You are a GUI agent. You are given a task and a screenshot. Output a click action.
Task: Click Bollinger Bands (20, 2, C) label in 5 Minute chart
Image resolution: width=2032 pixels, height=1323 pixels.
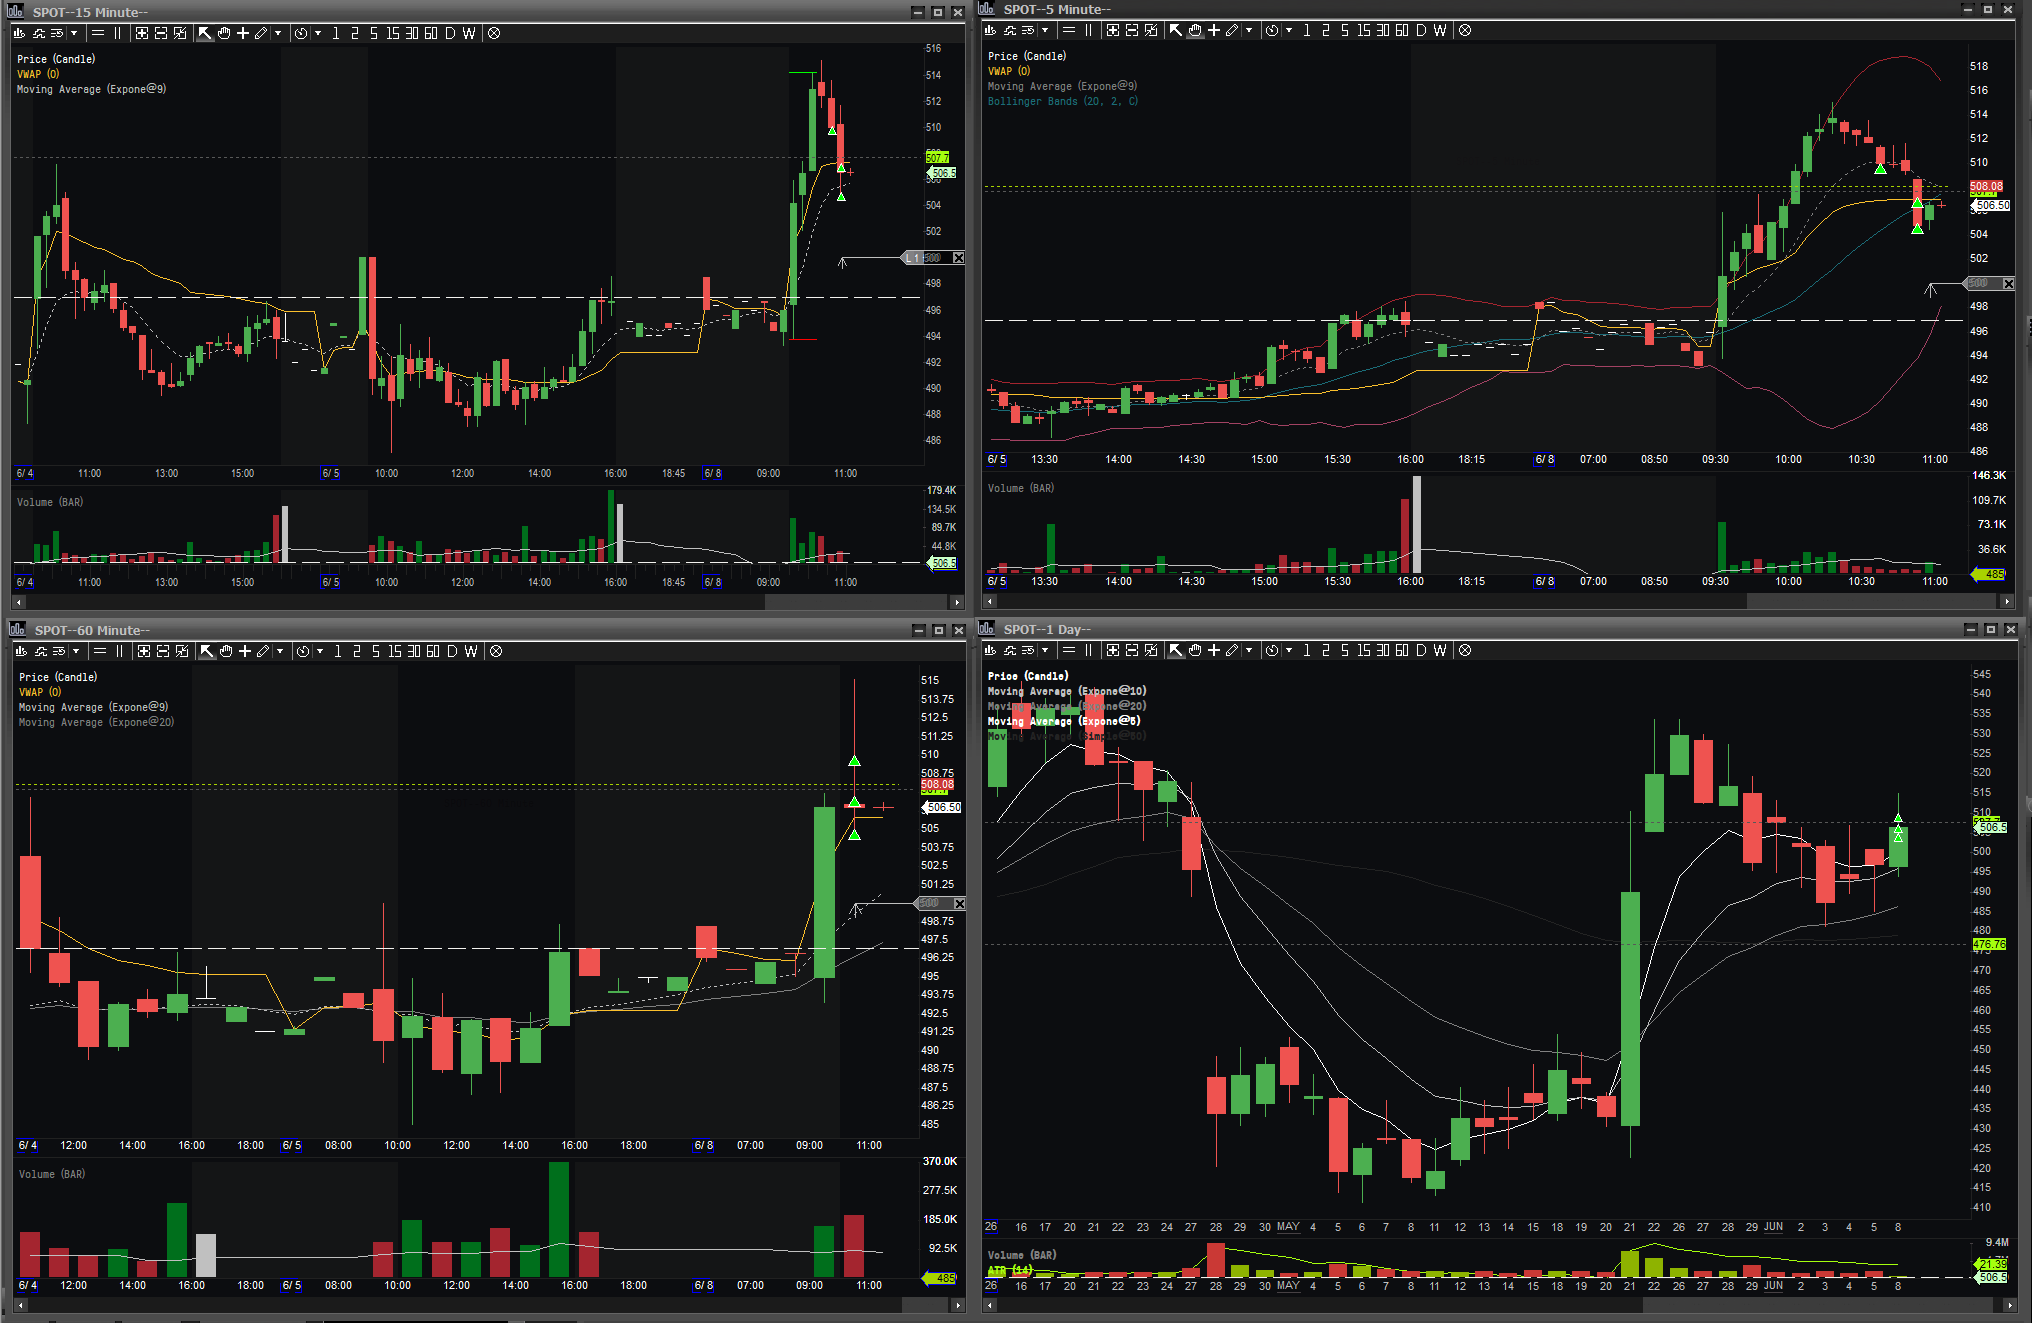pyautogui.click(x=1063, y=101)
